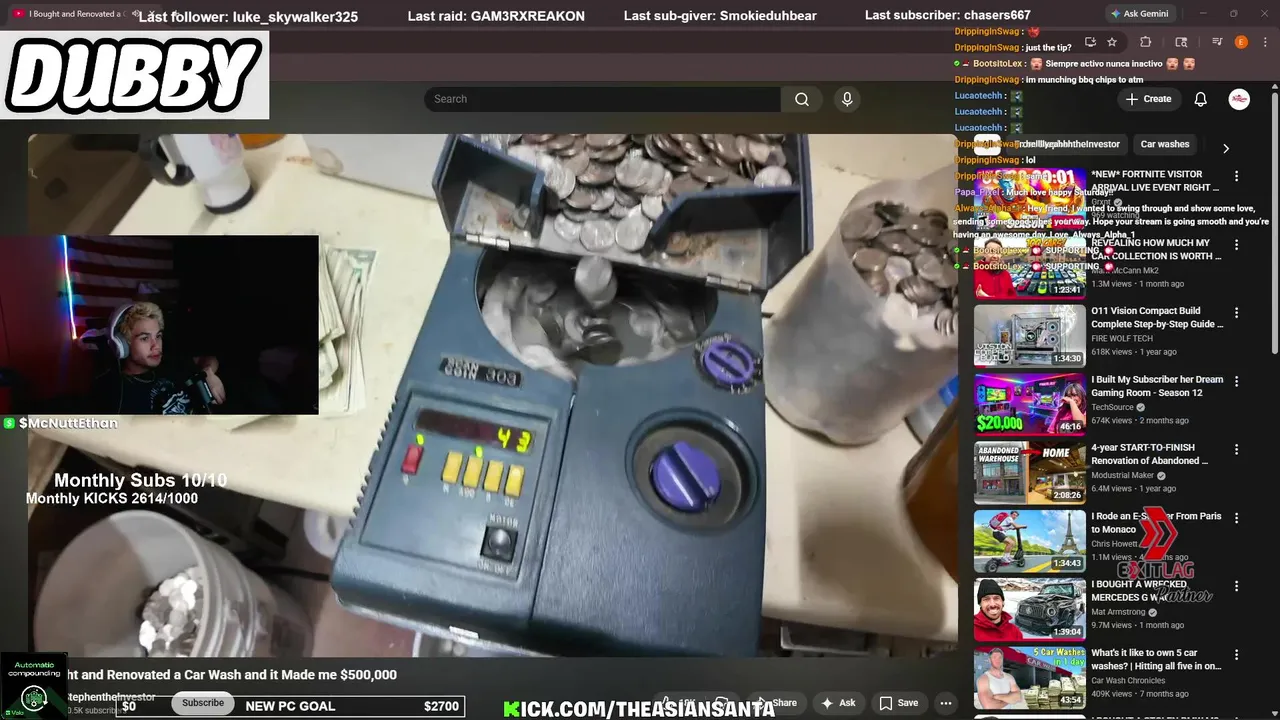The image size is (1280, 720).
Task: Open the browser tab search side panel icon
Action: pyautogui.click(x=1181, y=42)
